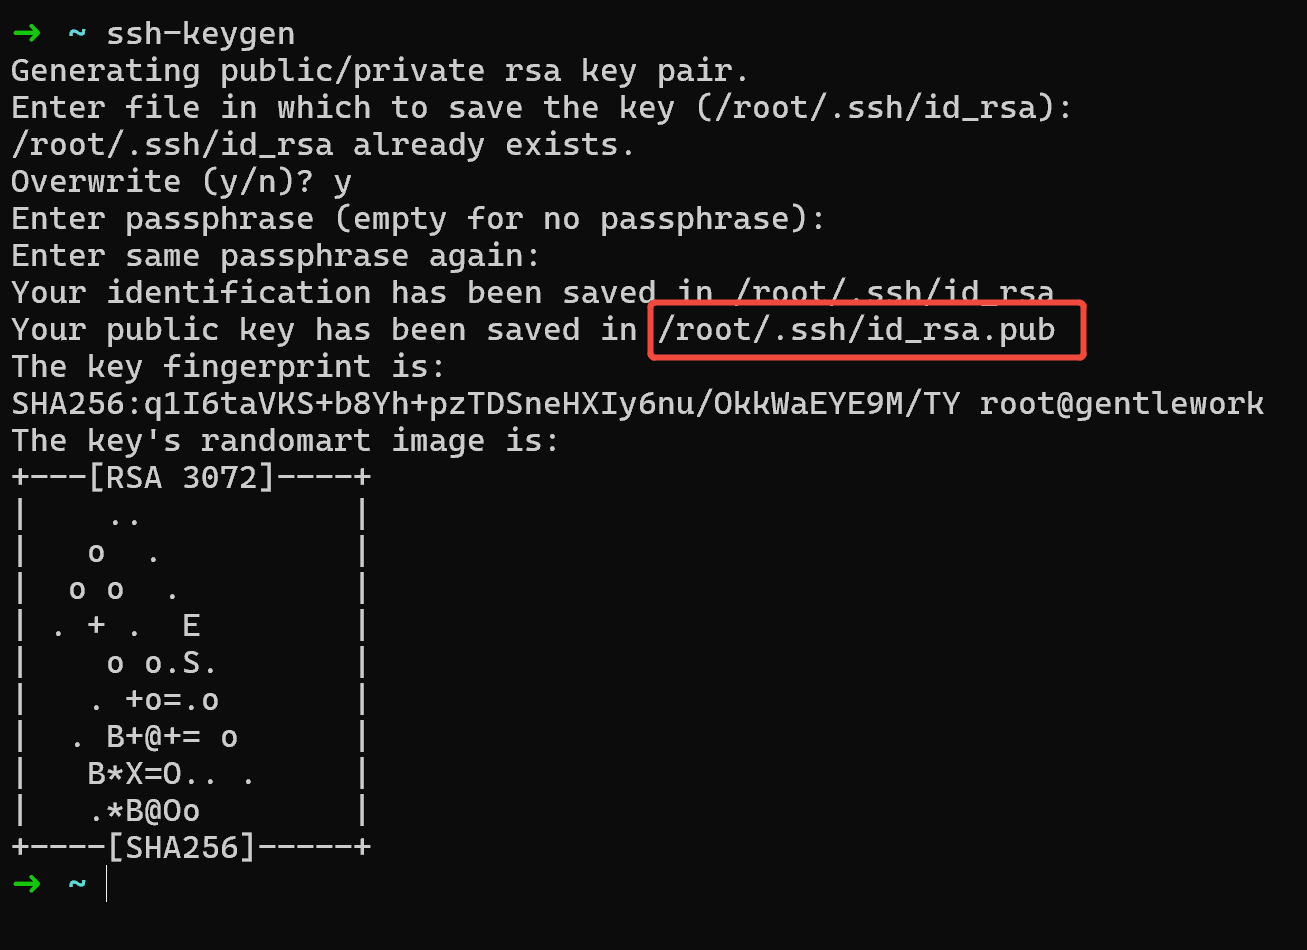Click the root@gentlework host text

[1121, 404]
